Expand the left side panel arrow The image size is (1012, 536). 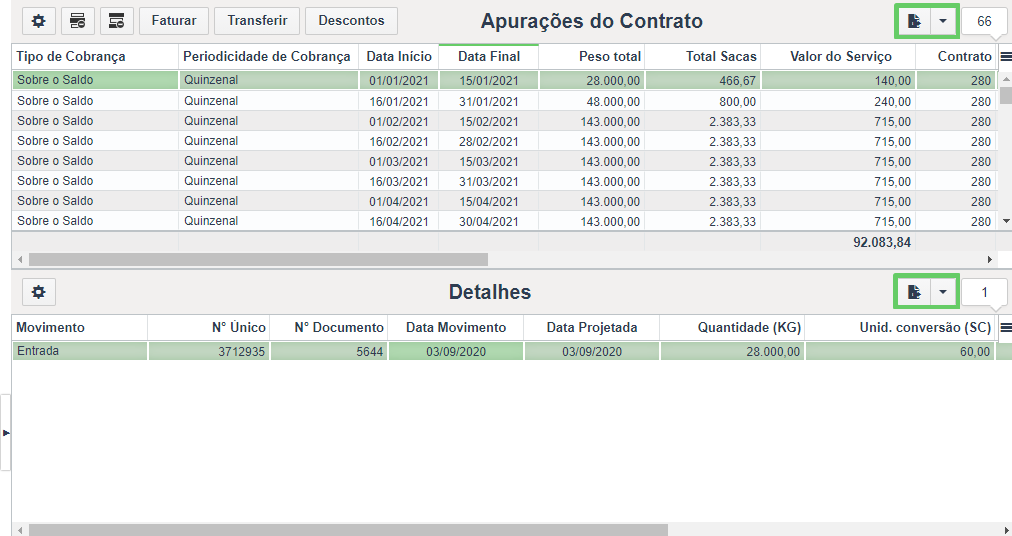tap(5, 433)
